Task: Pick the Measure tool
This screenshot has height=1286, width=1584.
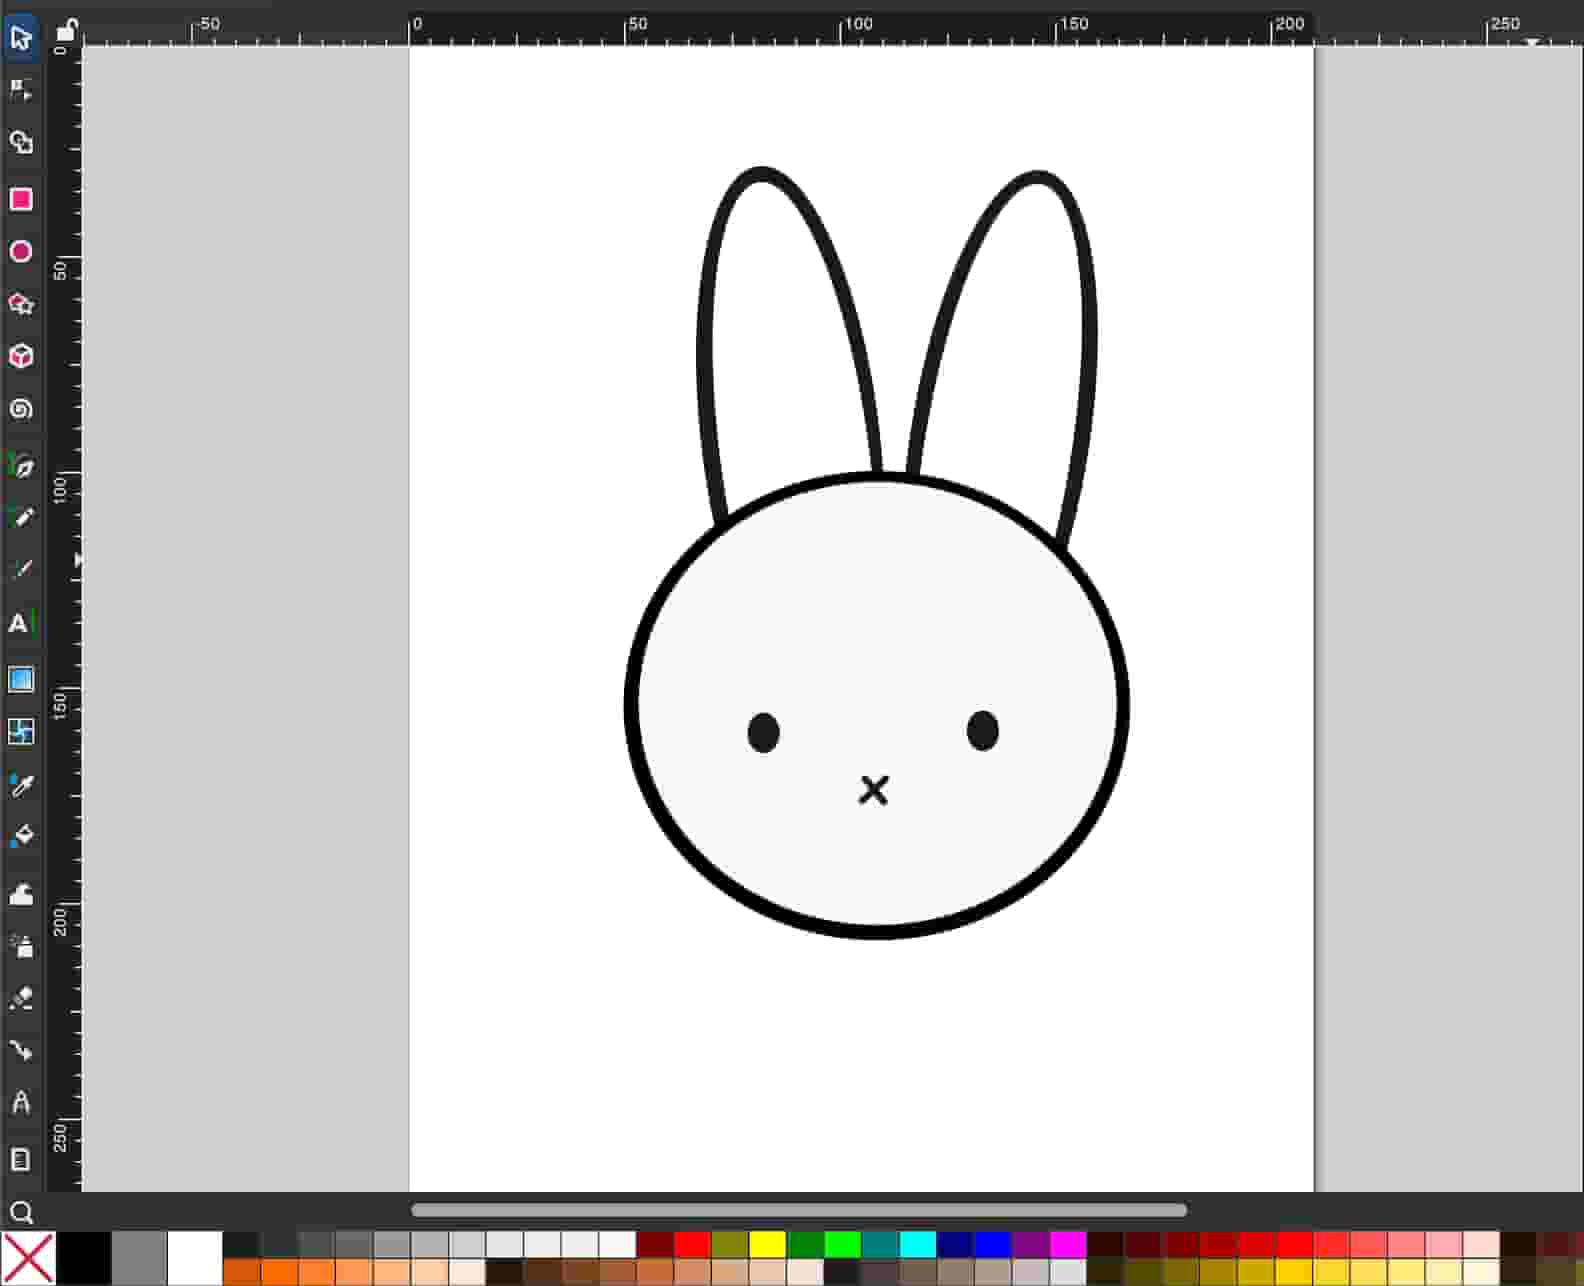Action: tap(21, 1102)
